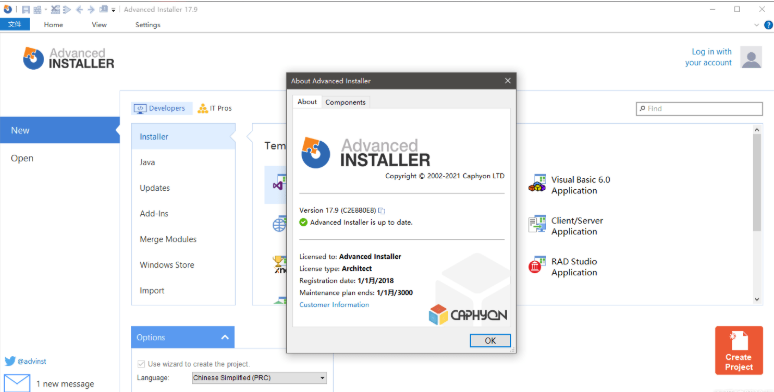Image resolution: width=774 pixels, height=392 pixels.
Task: Click the Log in with your account link
Action: tap(708, 57)
